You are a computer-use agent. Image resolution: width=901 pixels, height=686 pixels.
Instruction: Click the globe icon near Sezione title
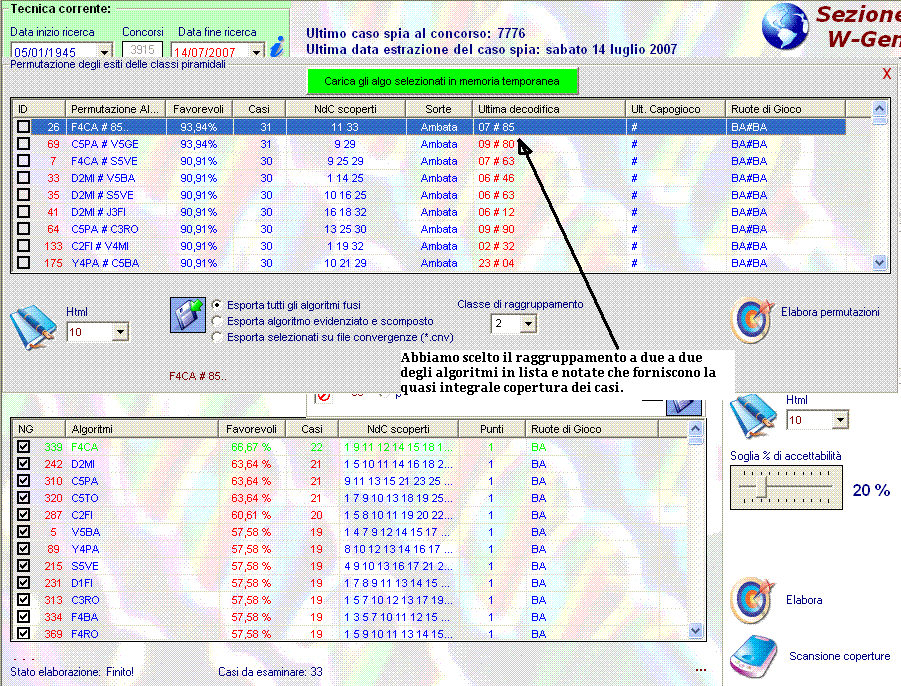[785, 27]
